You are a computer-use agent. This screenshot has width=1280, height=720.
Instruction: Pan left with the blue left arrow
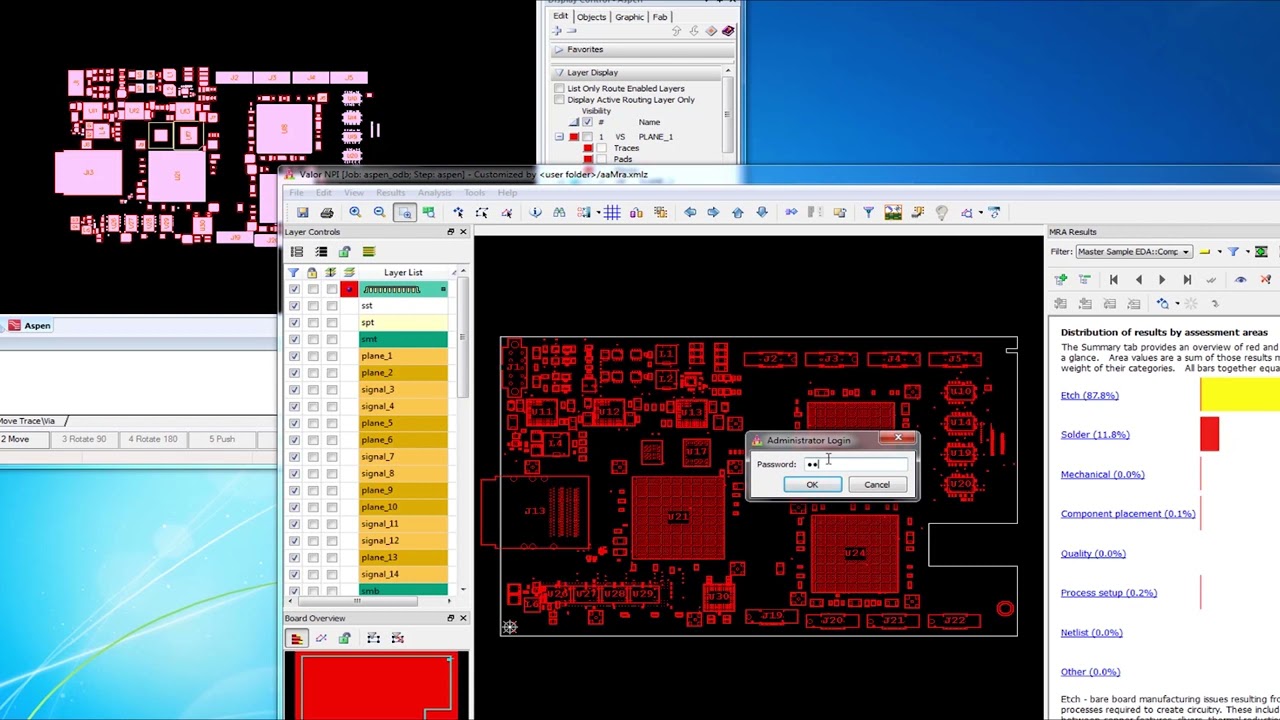click(x=690, y=212)
